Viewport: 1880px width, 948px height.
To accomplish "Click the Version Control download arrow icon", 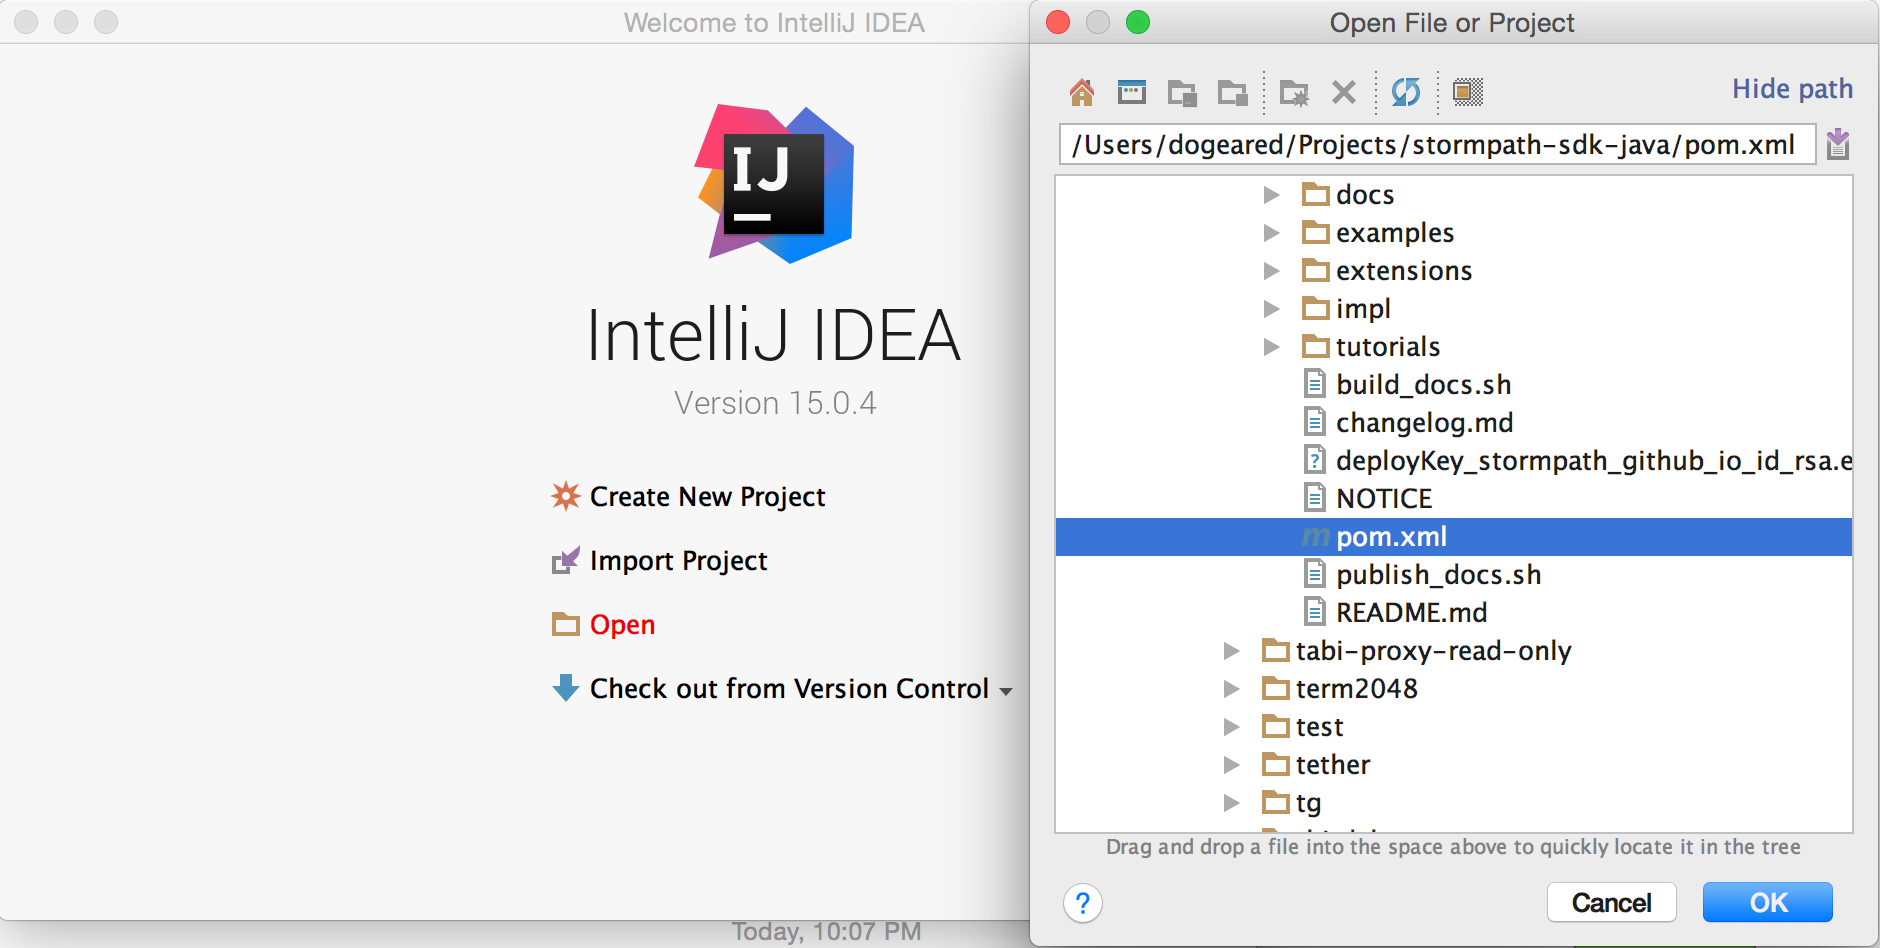I will tap(566, 687).
